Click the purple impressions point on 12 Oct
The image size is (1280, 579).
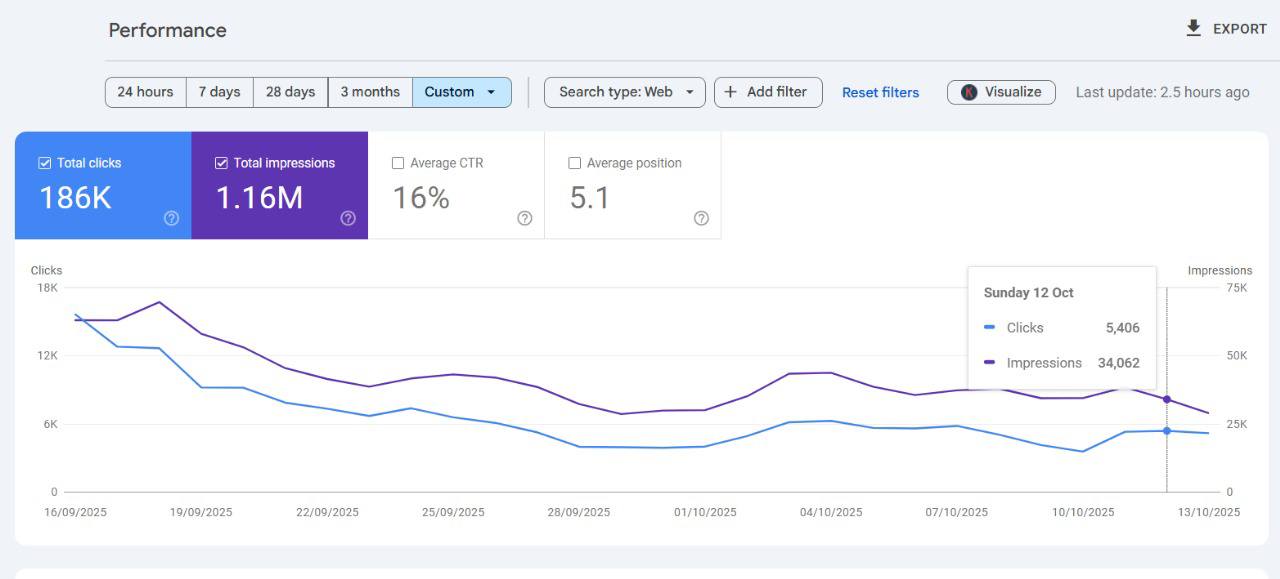click(x=1167, y=399)
